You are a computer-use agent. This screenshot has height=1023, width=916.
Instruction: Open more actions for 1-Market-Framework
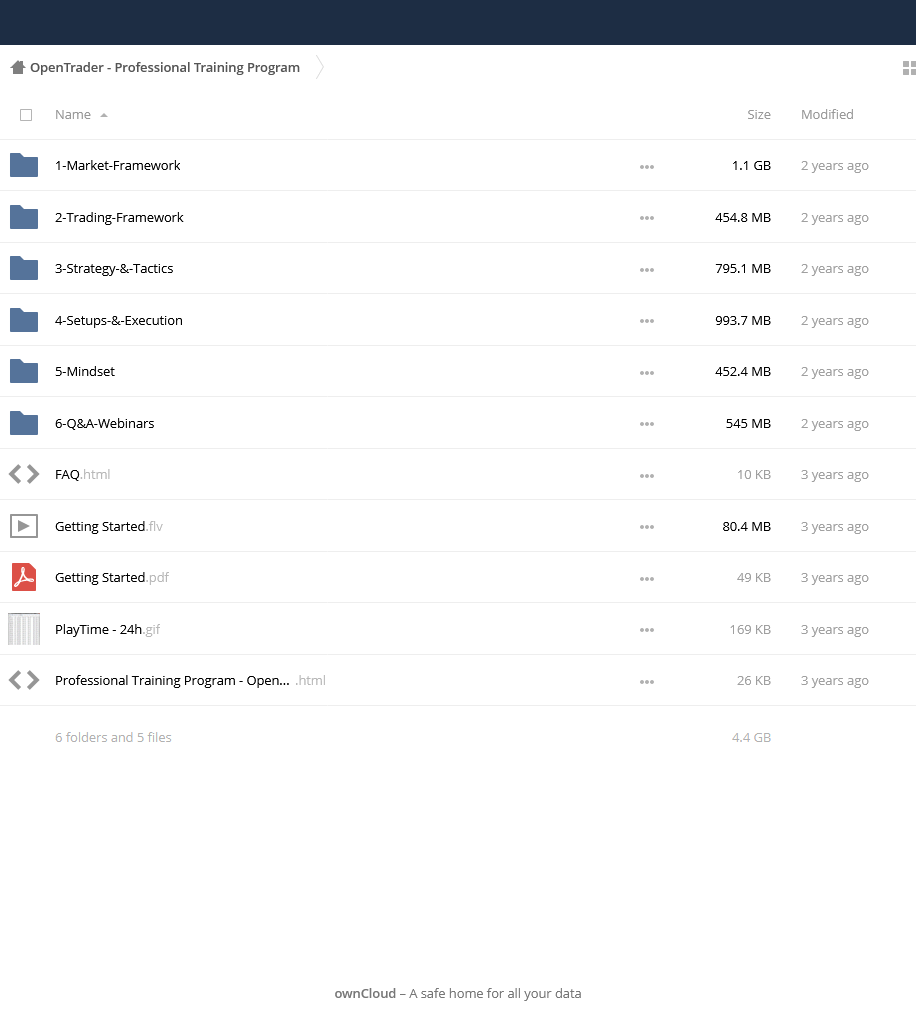[x=647, y=166]
